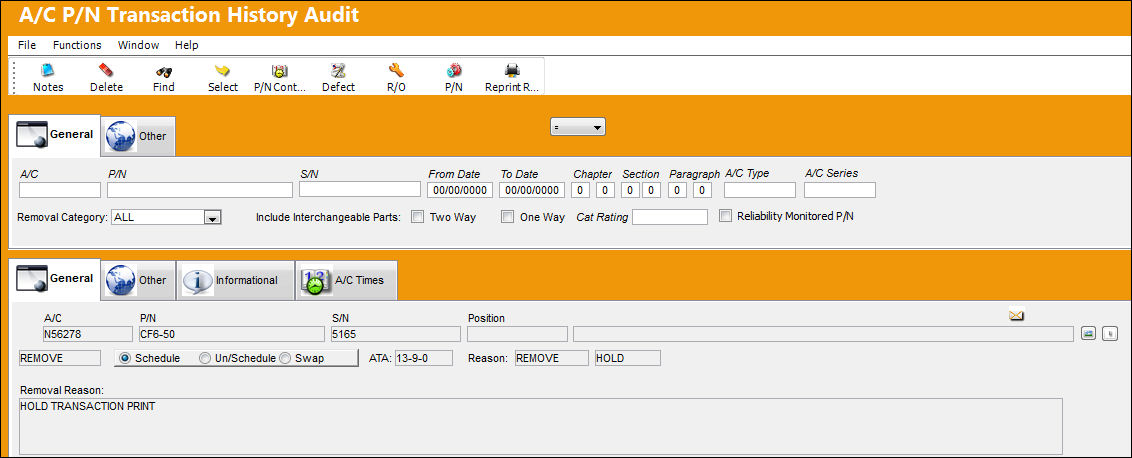The height and width of the screenshot is (458, 1132).
Task: Select the Un/Schedule radio button
Action: point(205,358)
